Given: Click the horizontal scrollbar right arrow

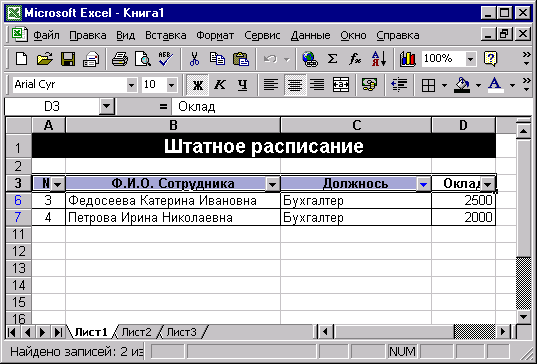Looking at the screenshot, I should (503, 331).
